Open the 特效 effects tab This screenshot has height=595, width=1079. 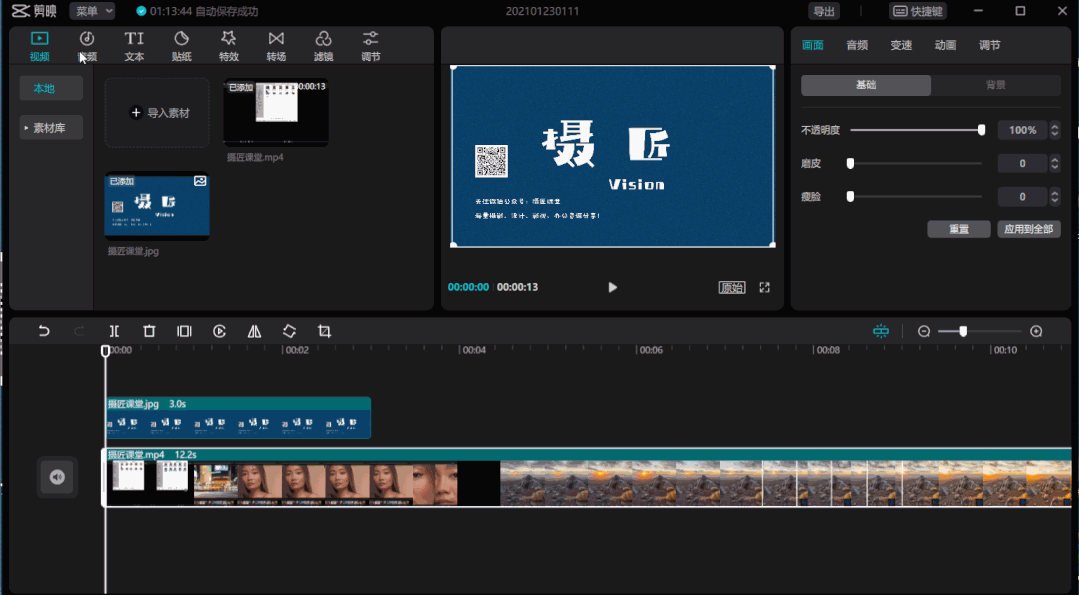pyautogui.click(x=228, y=46)
